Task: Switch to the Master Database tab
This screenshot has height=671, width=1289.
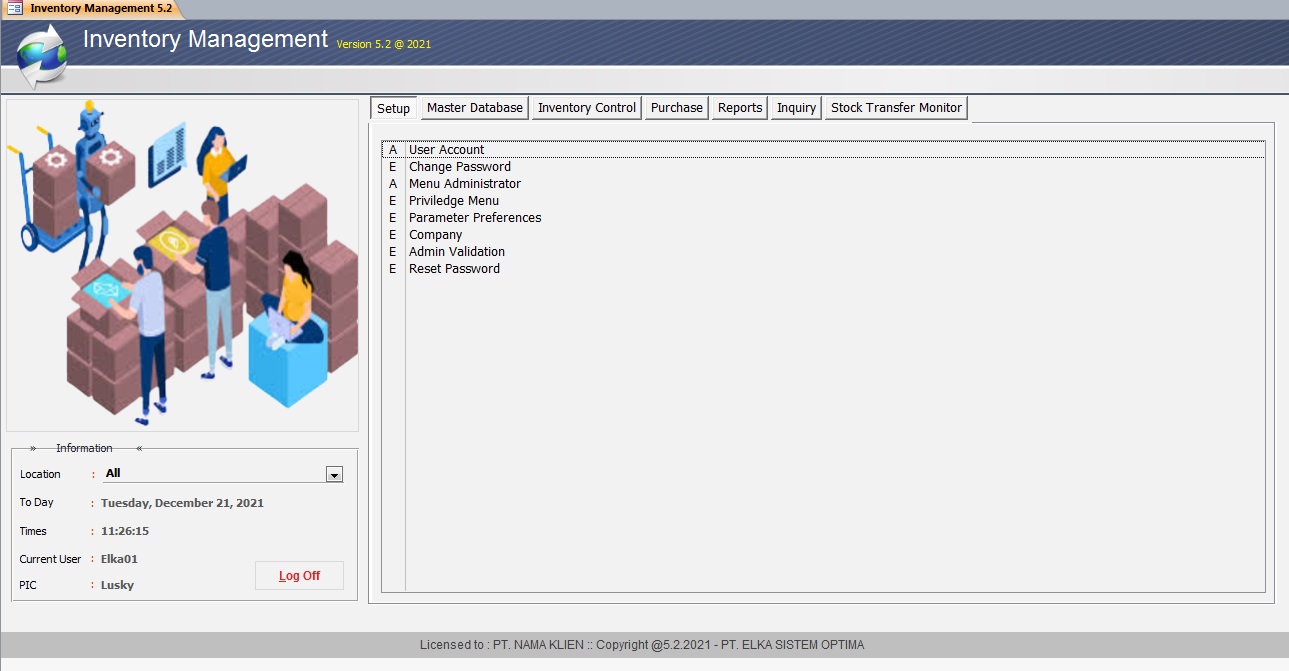Action: (x=474, y=108)
